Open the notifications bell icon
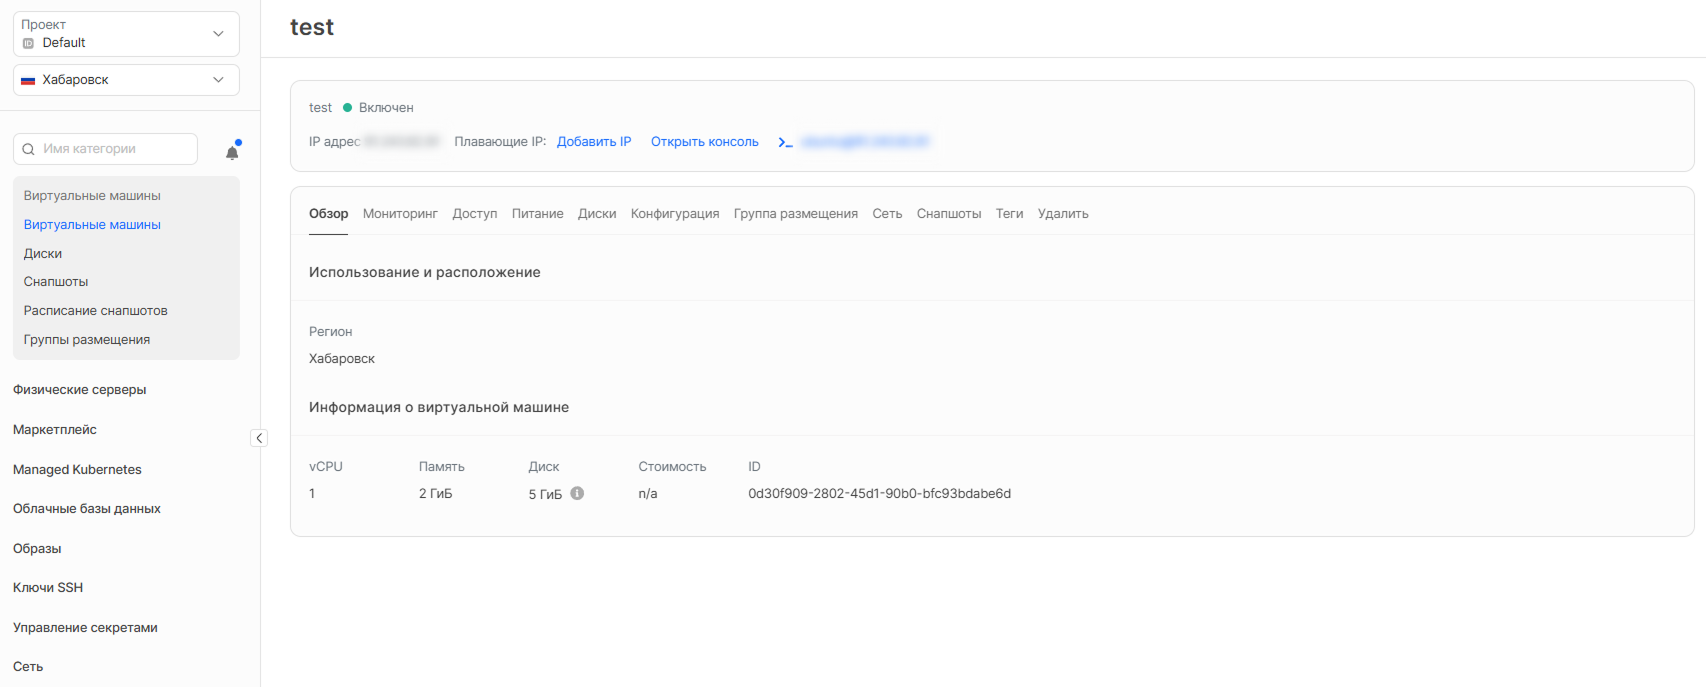This screenshot has height=687, width=1706. click(x=232, y=151)
